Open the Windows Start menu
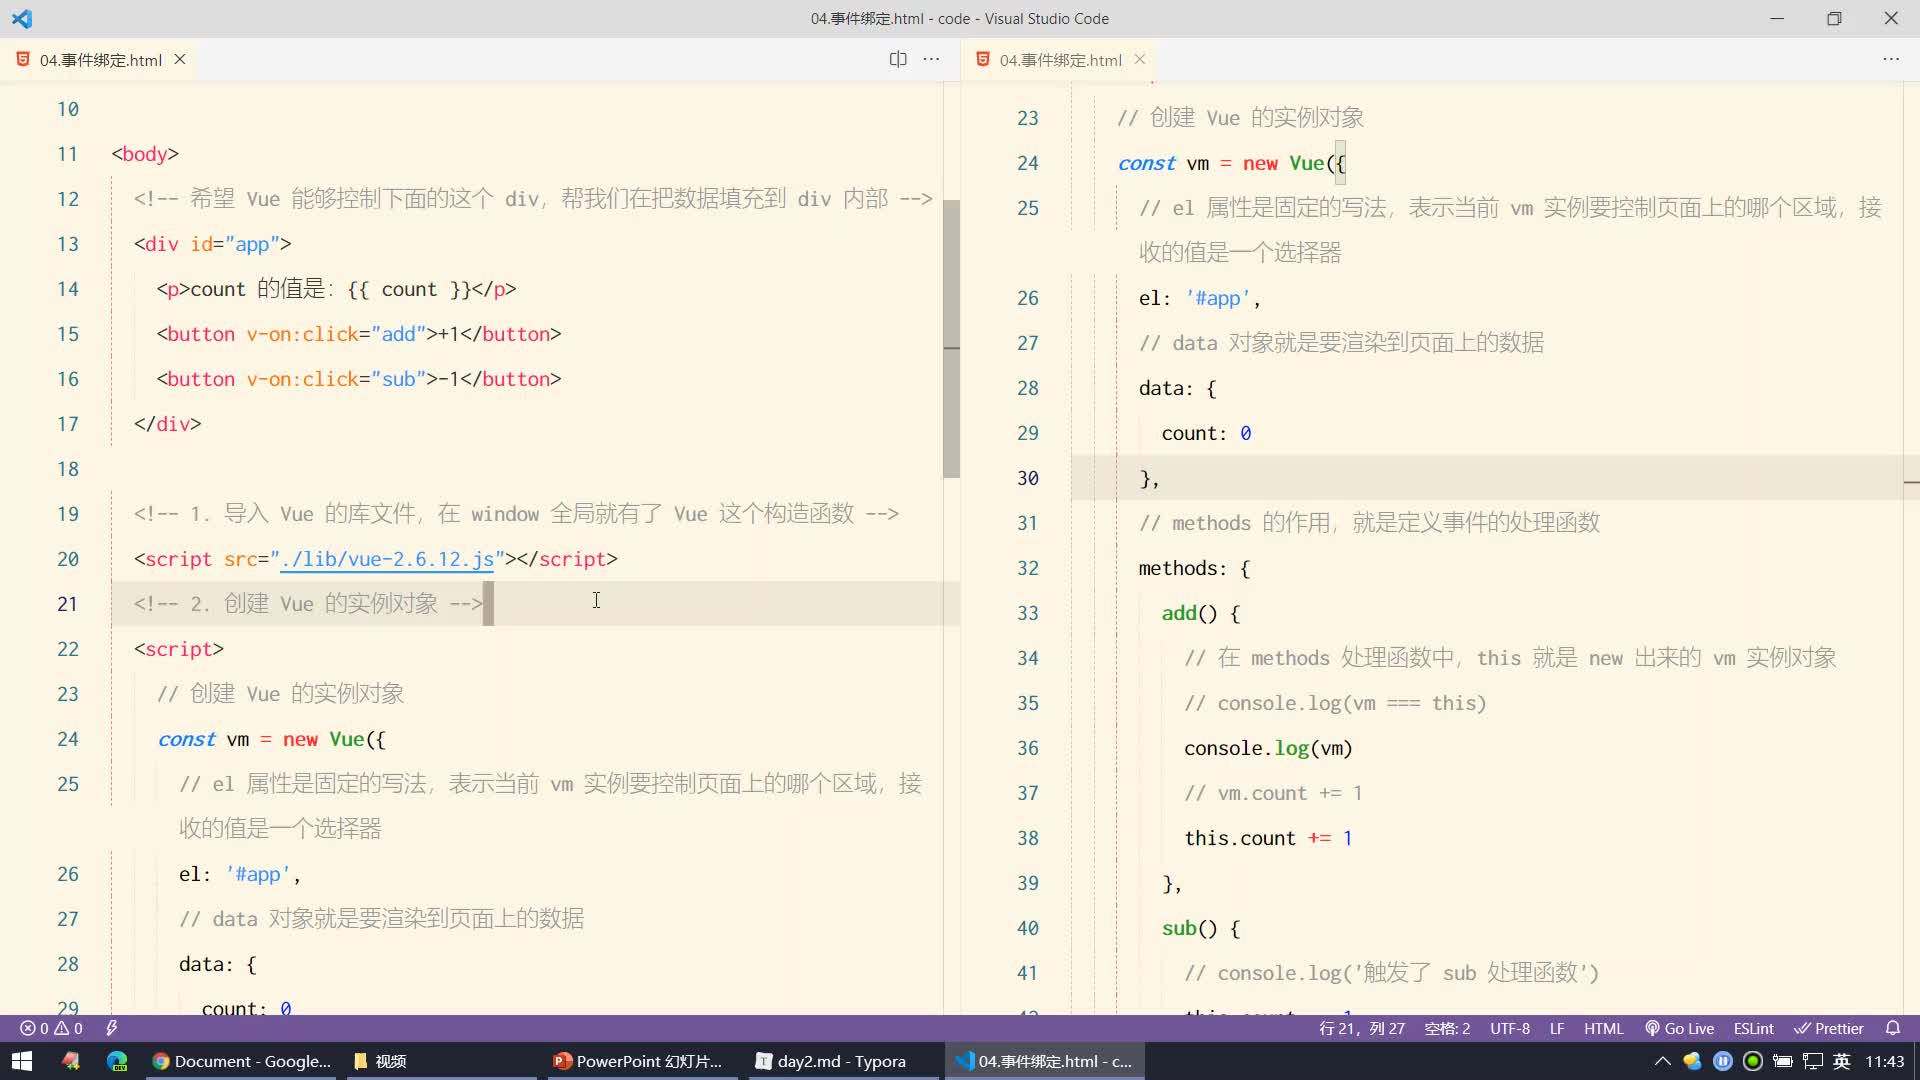The width and height of the screenshot is (1920, 1080). 22,1061
